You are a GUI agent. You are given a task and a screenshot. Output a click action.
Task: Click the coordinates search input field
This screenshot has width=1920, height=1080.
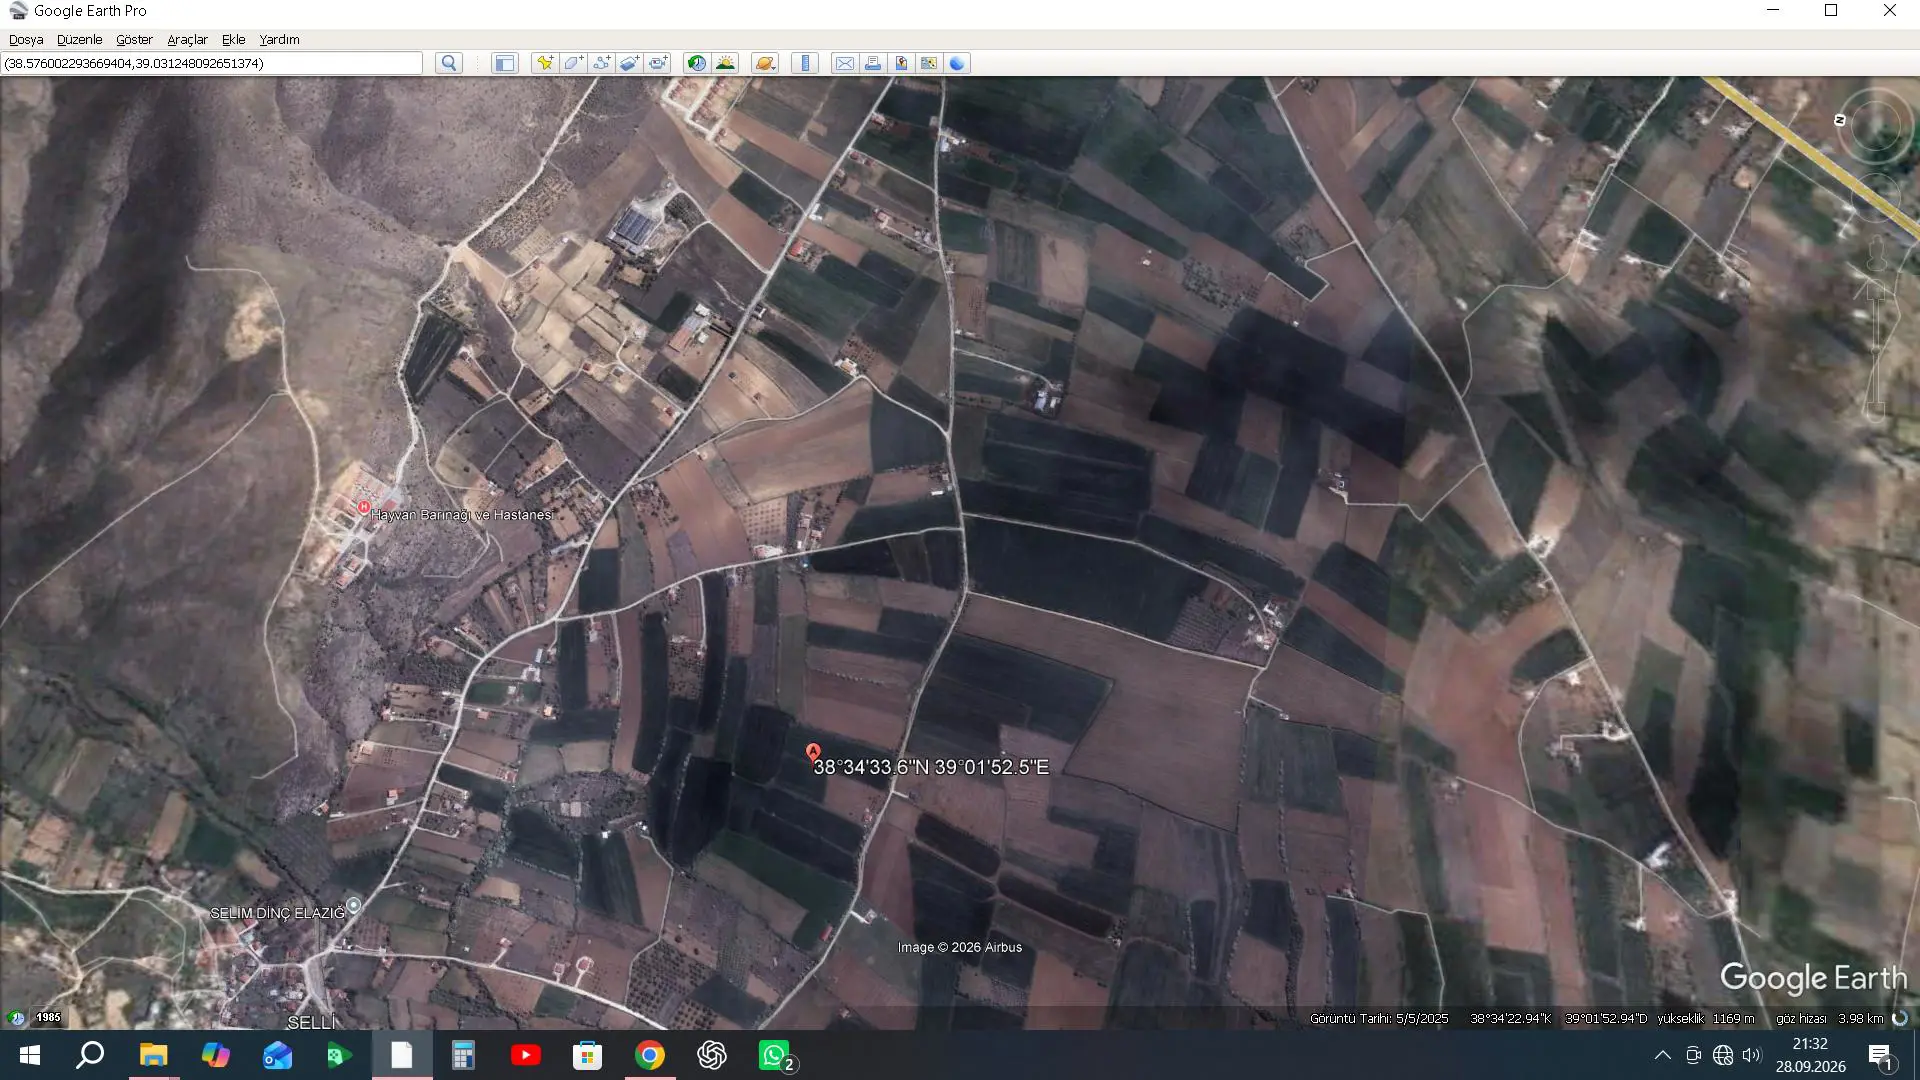pyautogui.click(x=212, y=63)
